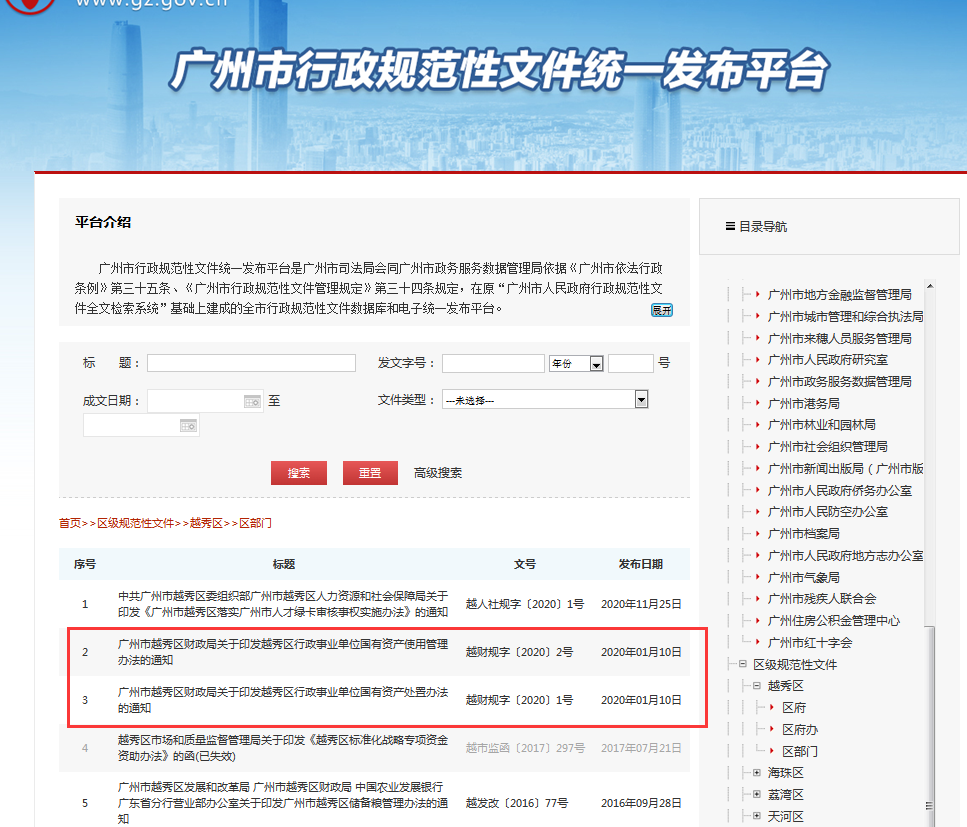Collapse the 越秀区 tree node

point(757,686)
